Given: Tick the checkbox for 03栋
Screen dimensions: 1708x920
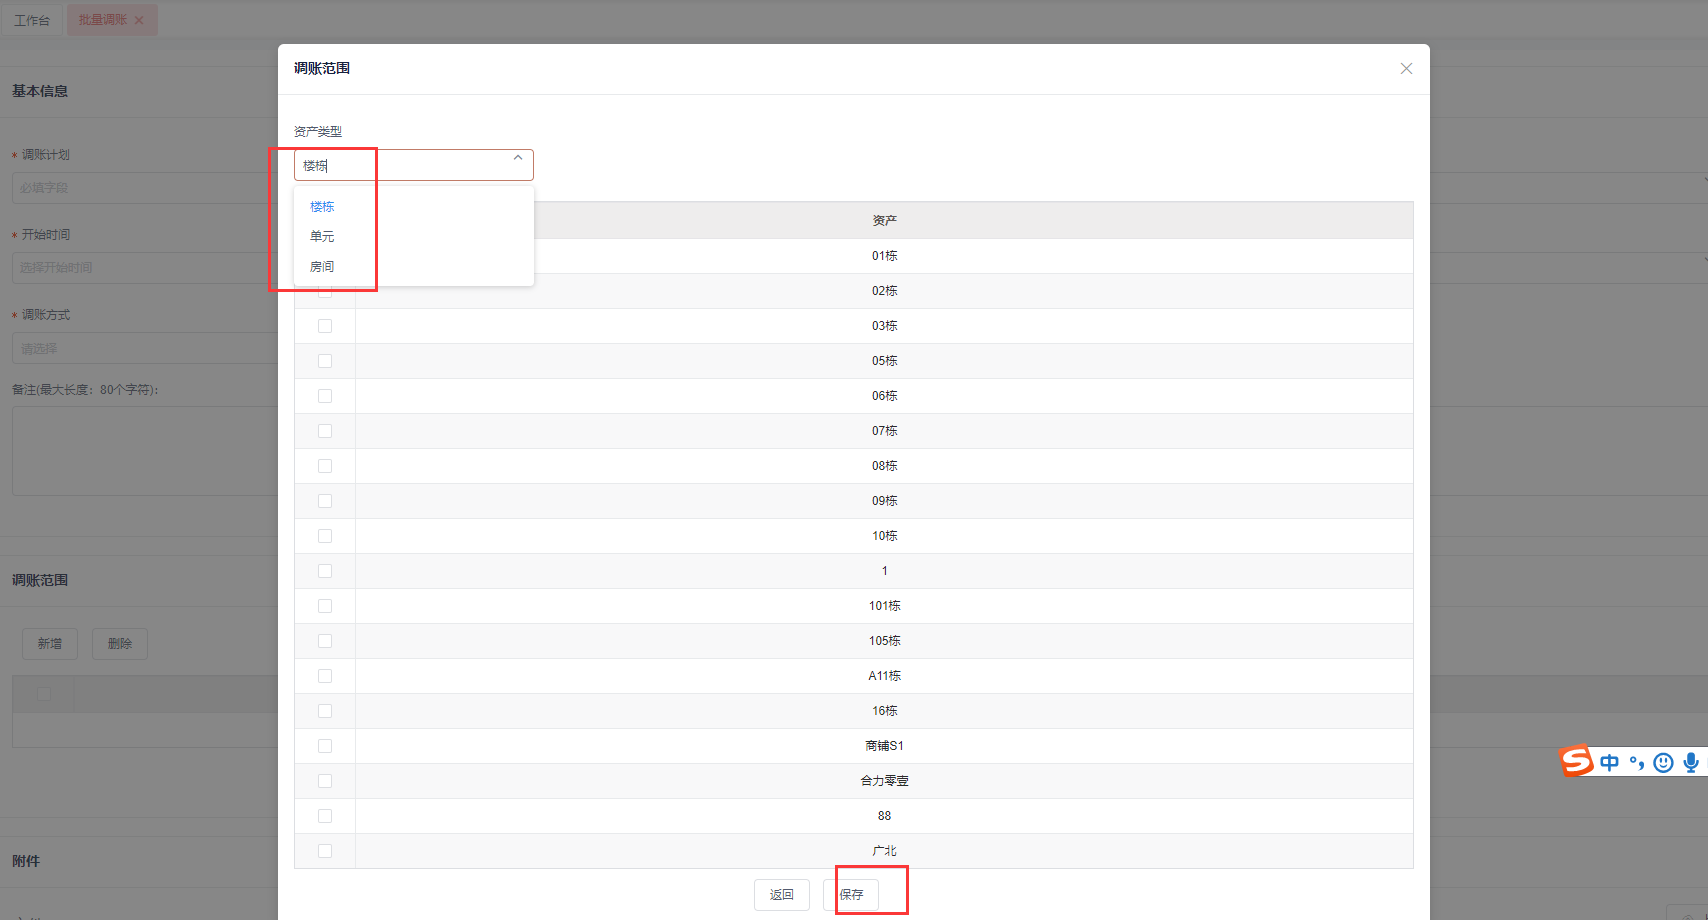Looking at the screenshot, I should click(325, 326).
